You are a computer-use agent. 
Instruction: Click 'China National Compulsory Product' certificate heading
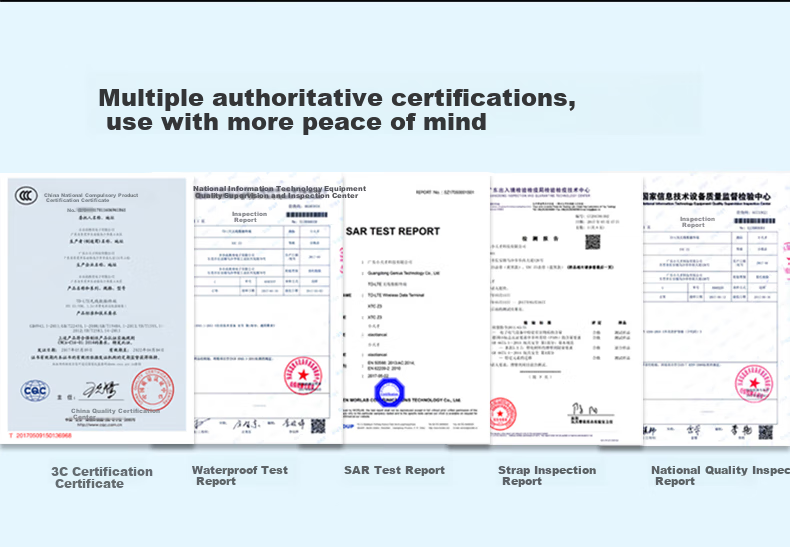(91, 195)
